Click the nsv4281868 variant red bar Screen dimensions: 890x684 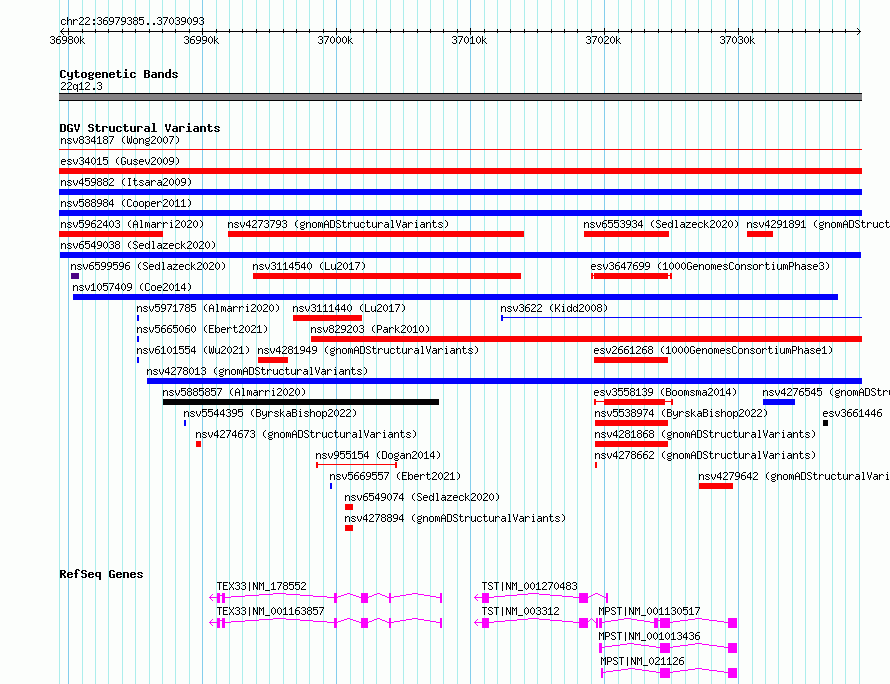pos(631,444)
